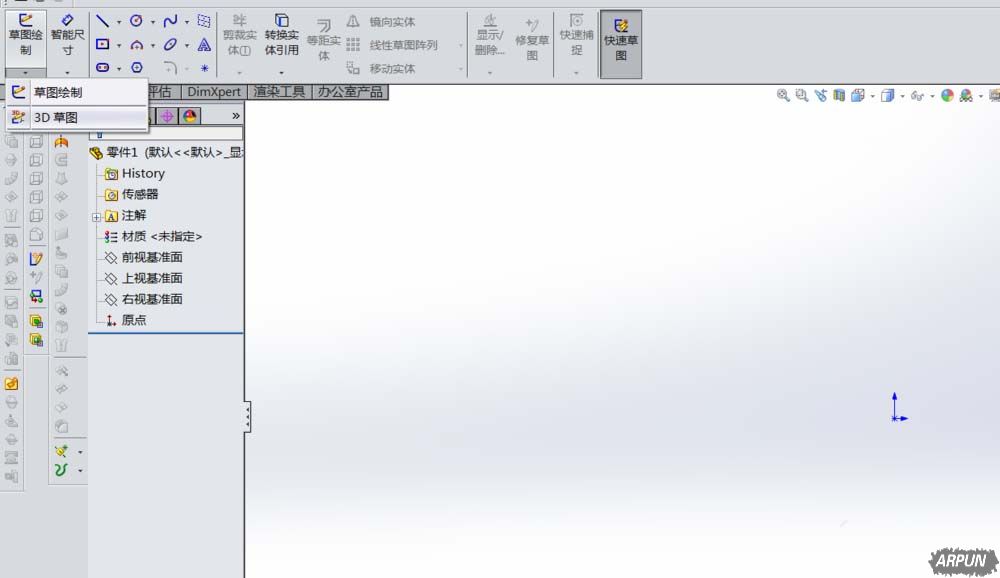This screenshot has height=578, width=1000.
Task: Select the 传感器 folder
Action: pos(132,195)
